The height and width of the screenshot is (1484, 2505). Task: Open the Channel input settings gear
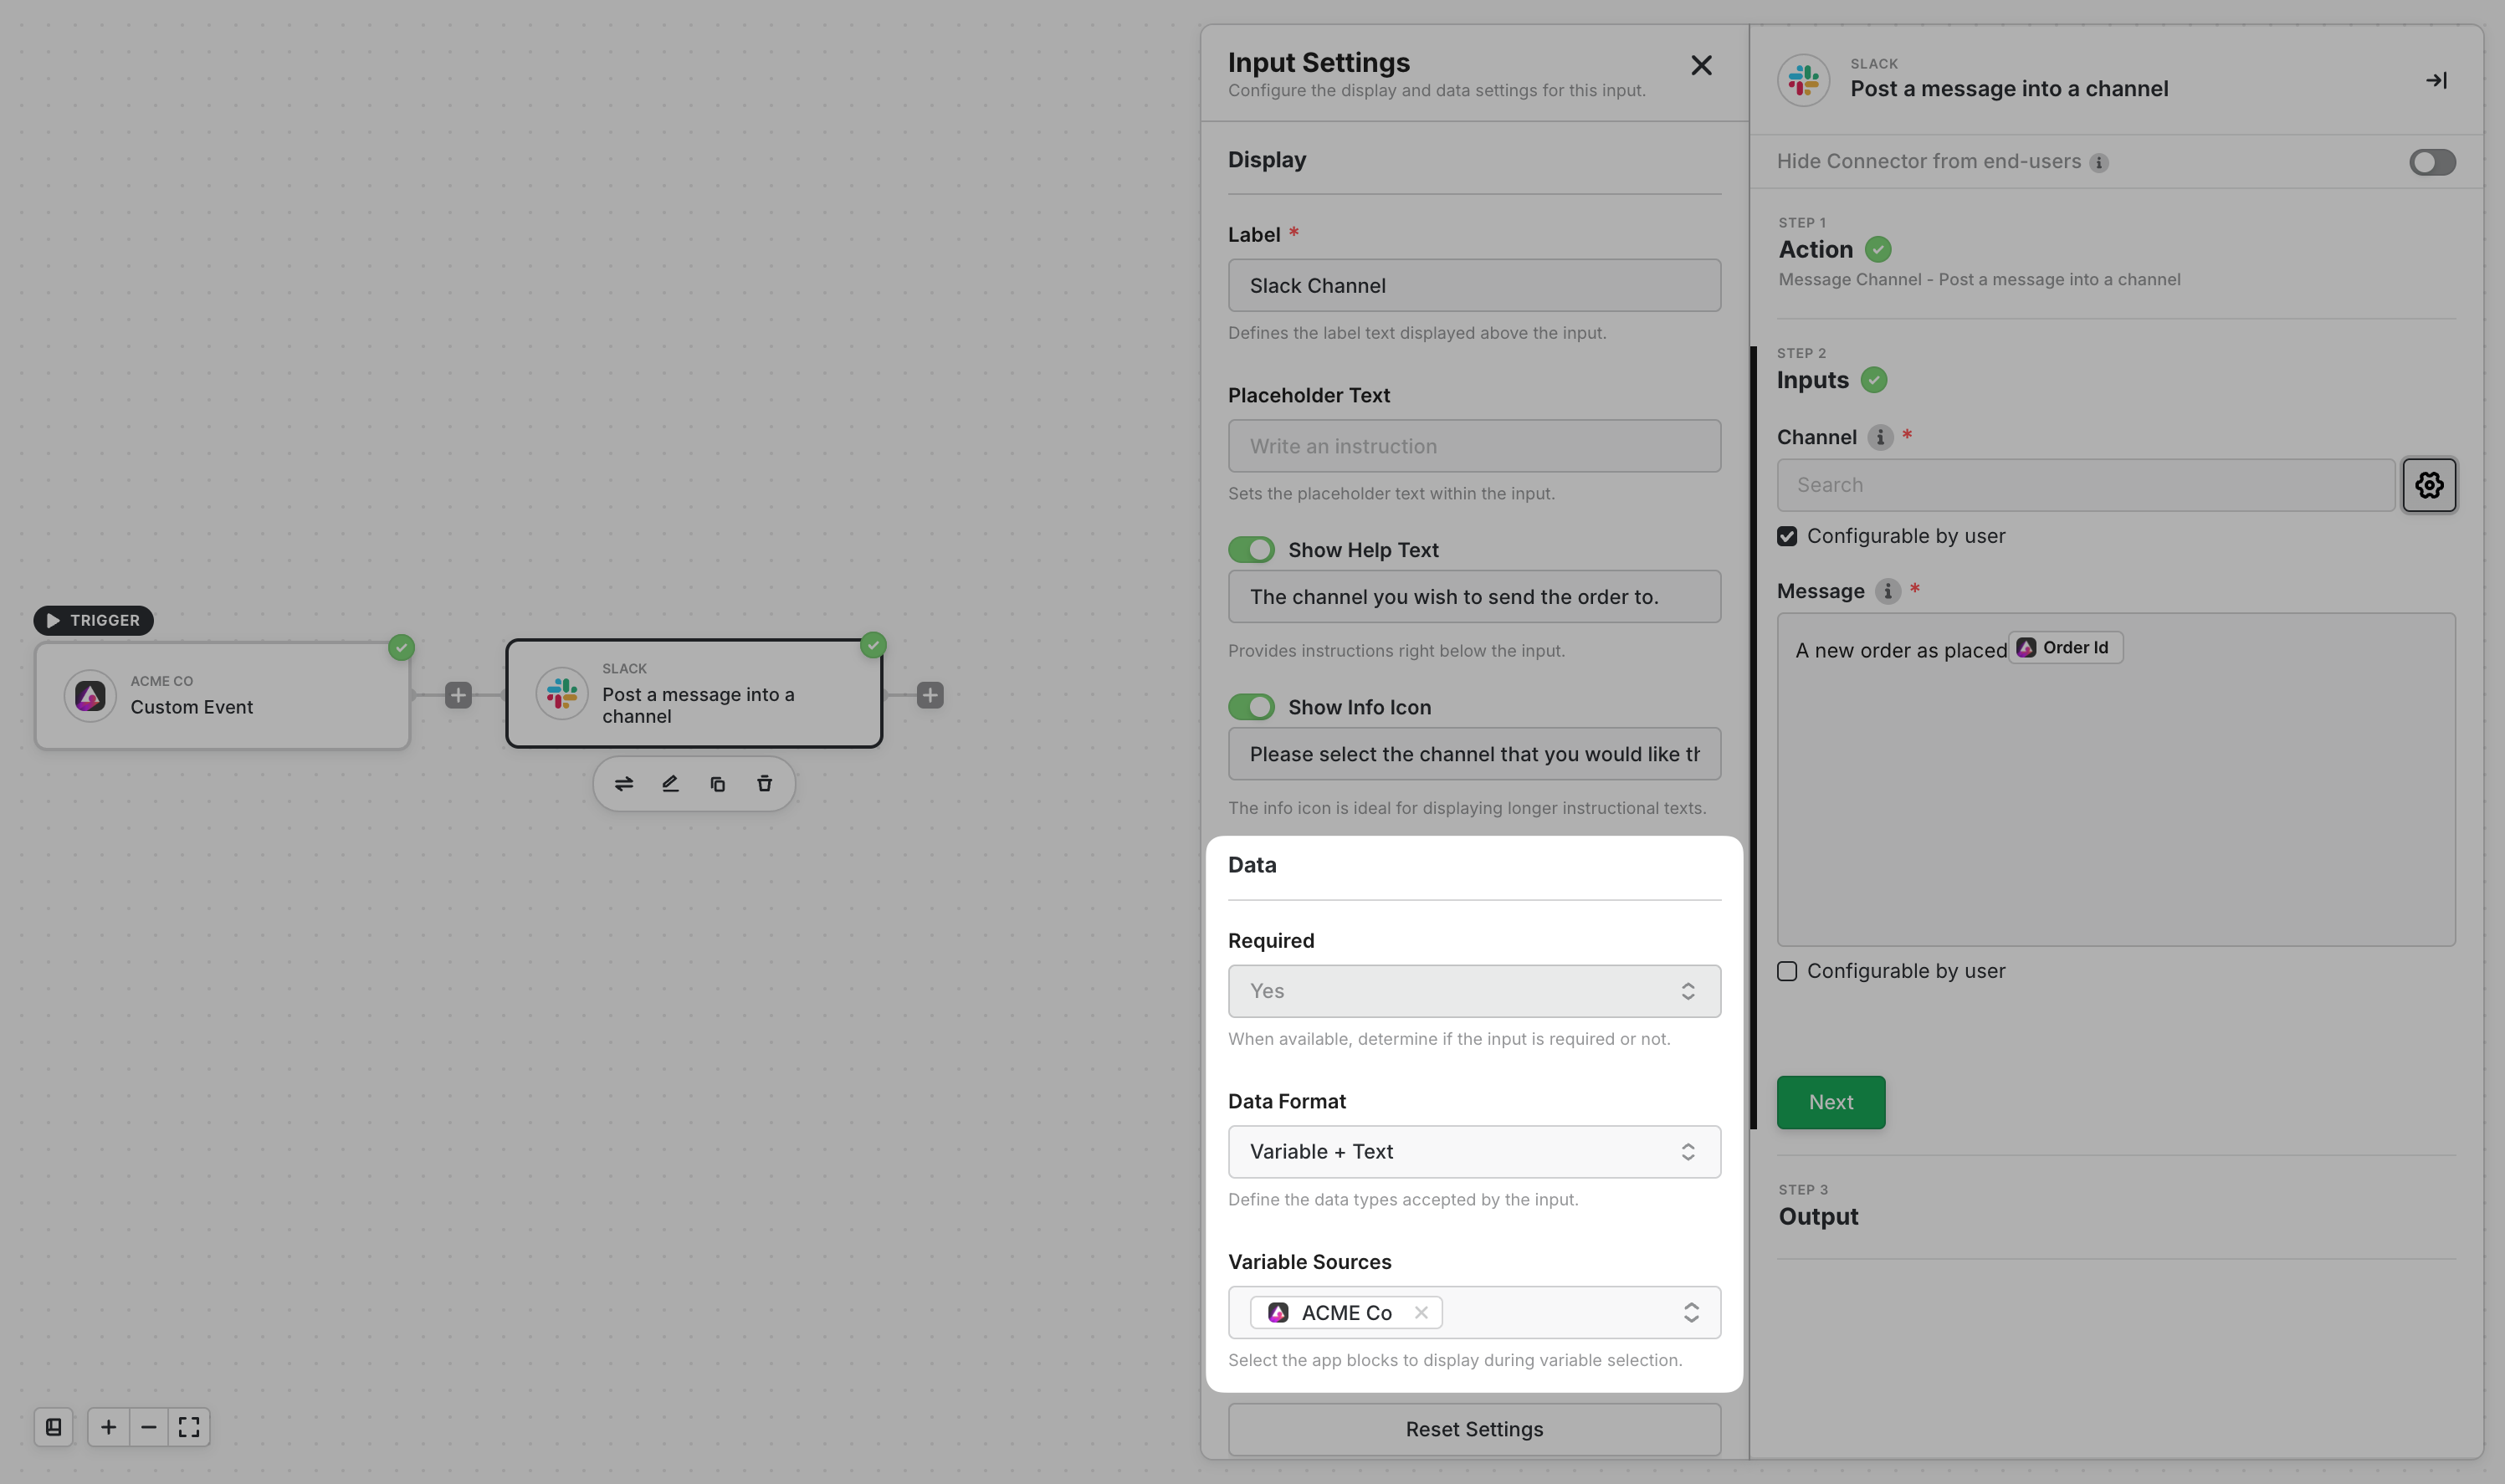tap(2429, 485)
